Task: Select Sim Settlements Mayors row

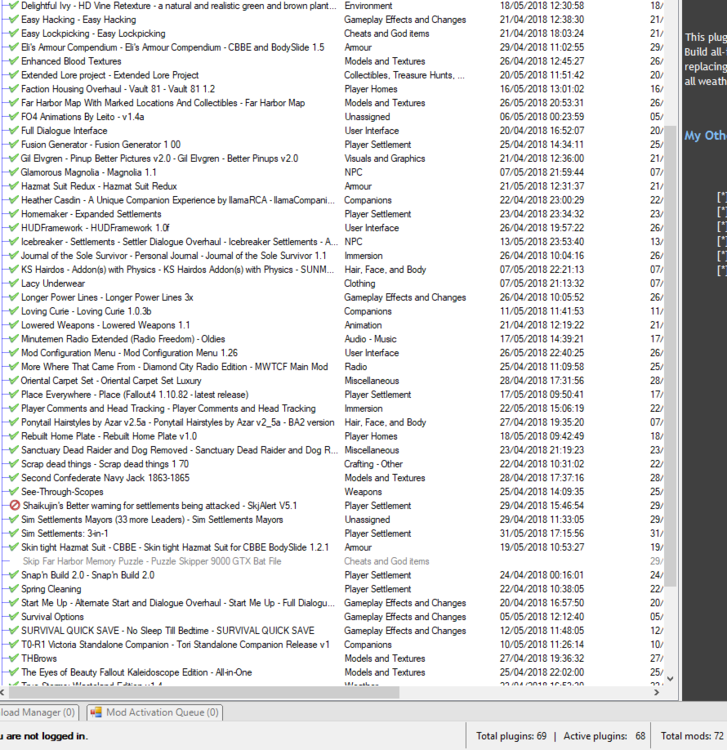Action: pyautogui.click(x=332, y=519)
